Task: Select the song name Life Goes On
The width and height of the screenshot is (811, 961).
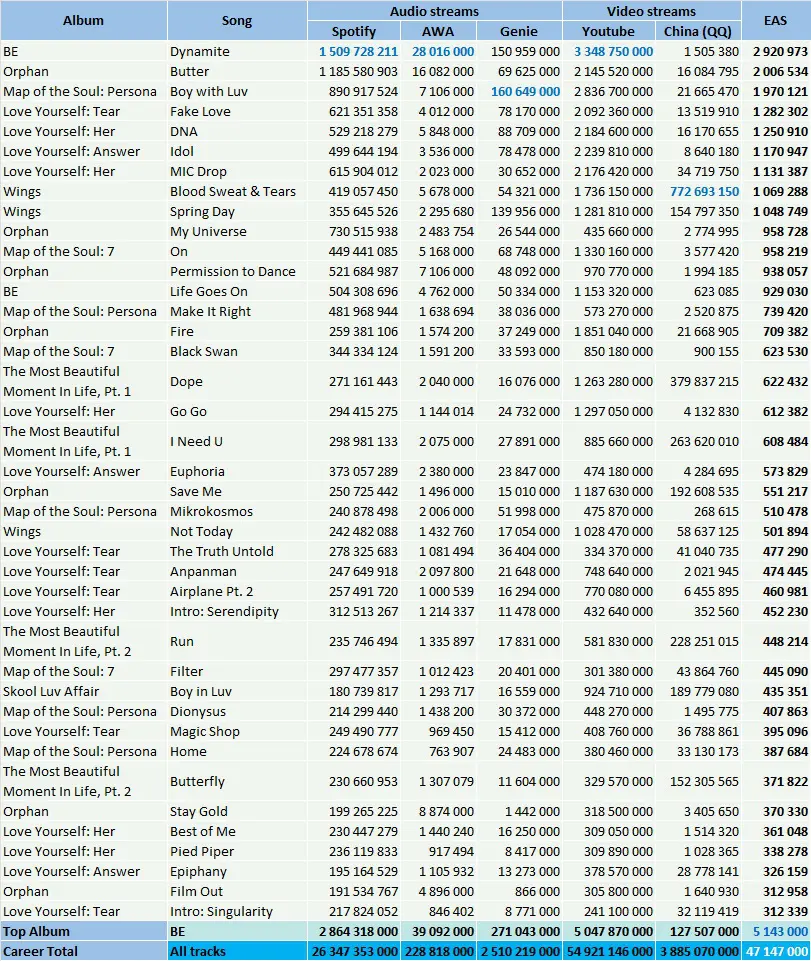Action: (x=209, y=291)
